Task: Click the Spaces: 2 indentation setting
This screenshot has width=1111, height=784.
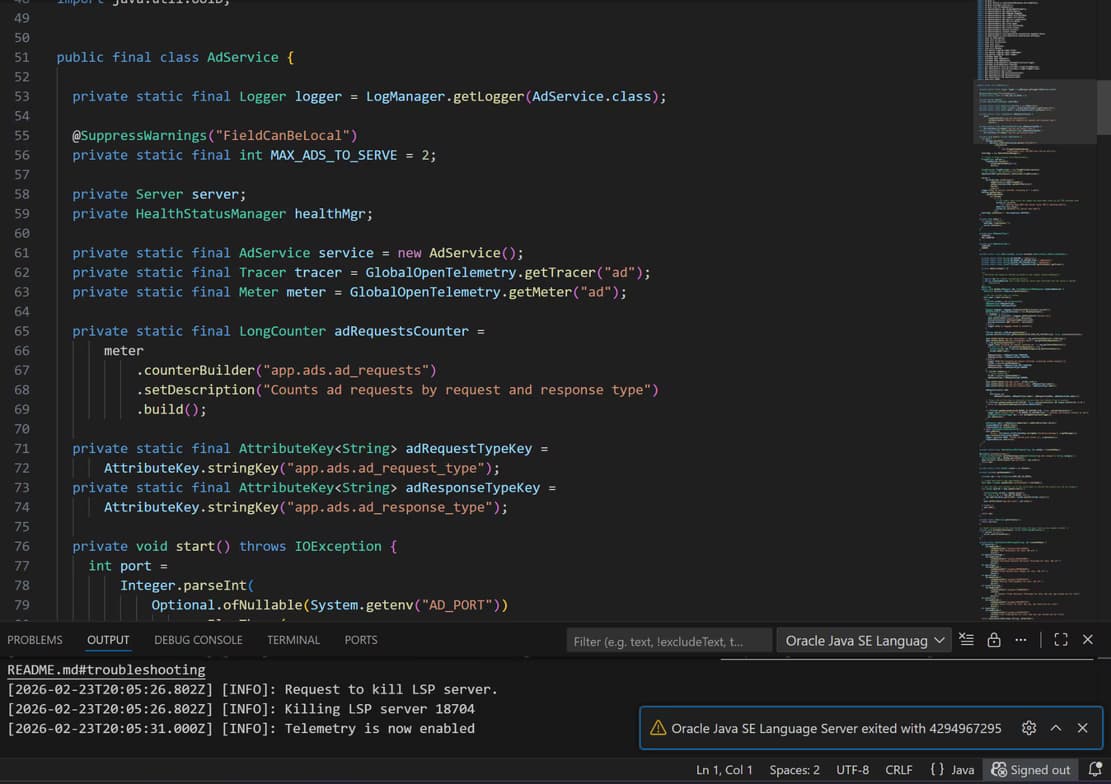Action: (x=794, y=770)
